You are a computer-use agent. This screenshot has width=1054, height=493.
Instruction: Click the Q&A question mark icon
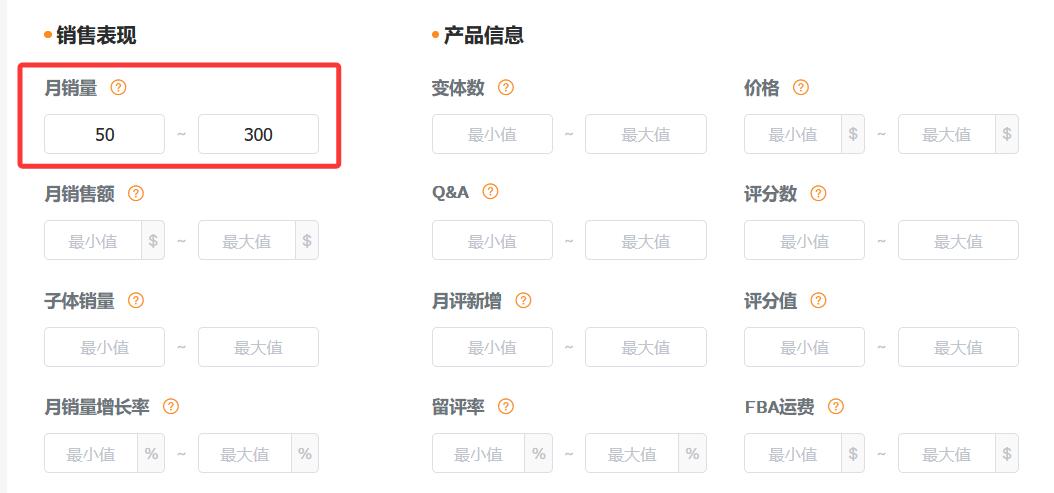(x=490, y=192)
